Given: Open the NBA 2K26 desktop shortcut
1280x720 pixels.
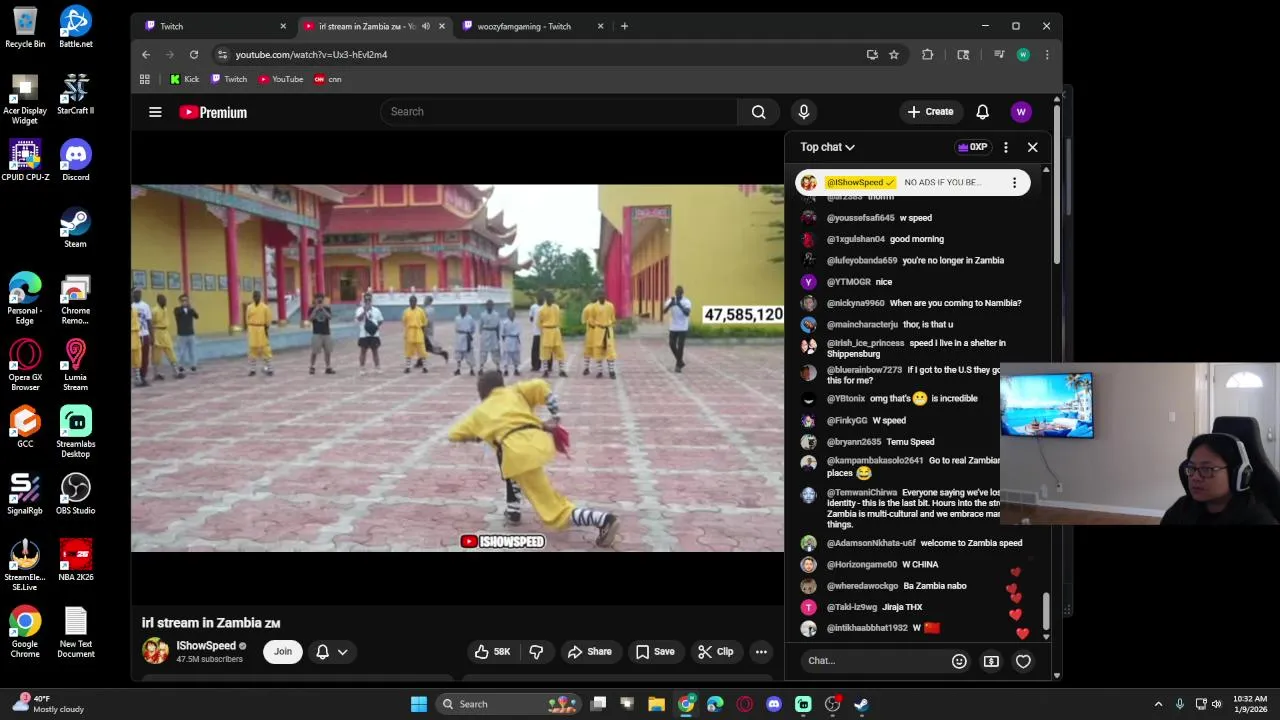Looking at the screenshot, I should [x=76, y=561].
